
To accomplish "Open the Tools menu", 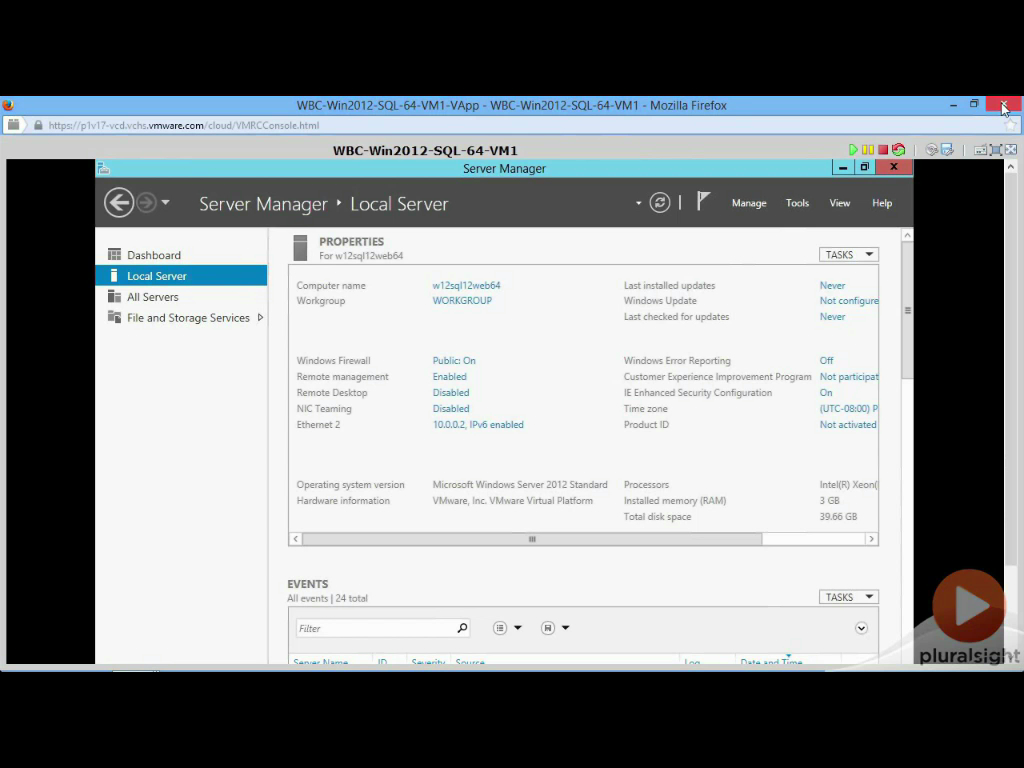I will pos(797,203).
